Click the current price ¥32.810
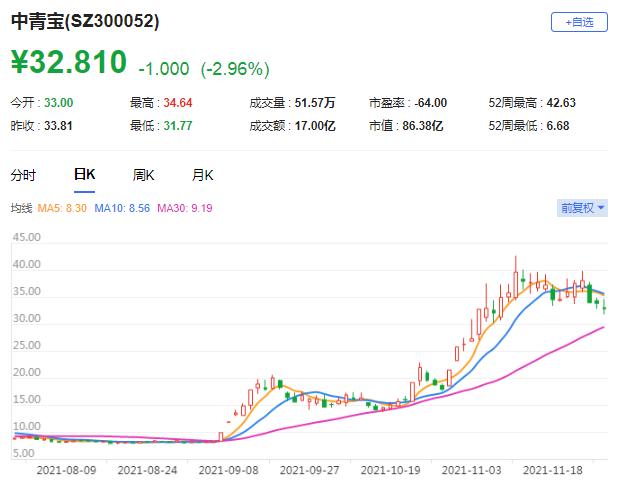The height and width of the screenshot is (483, 630). (69, 62)
